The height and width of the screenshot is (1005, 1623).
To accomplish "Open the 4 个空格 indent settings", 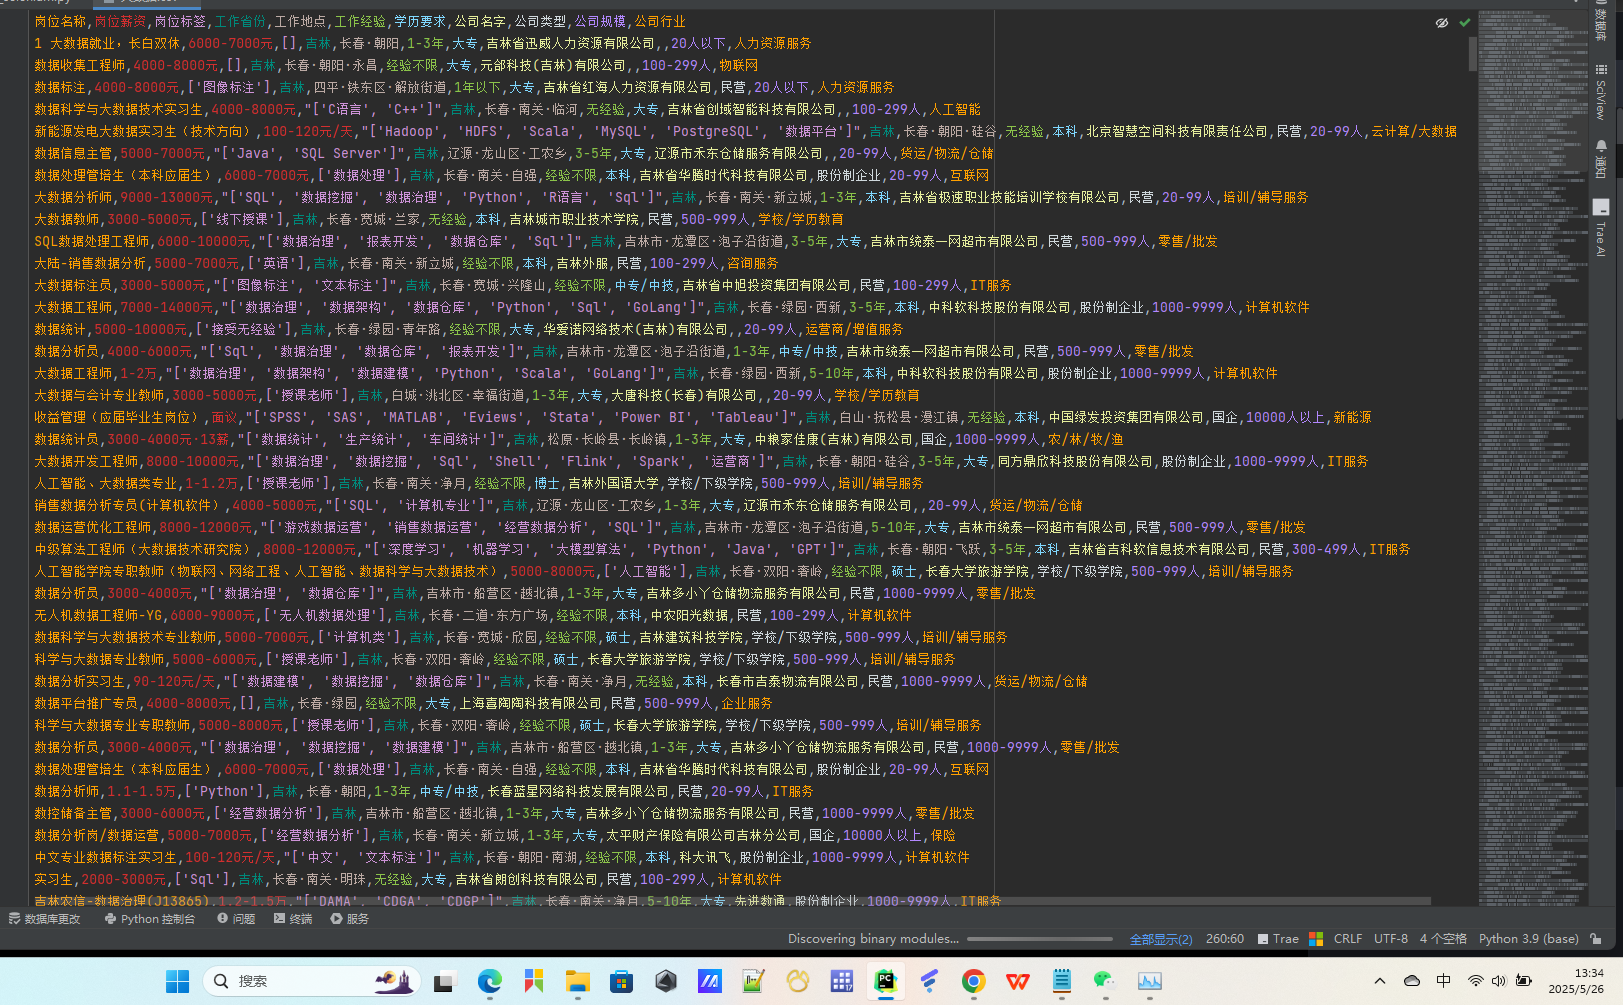I will tap(1443, 939).
